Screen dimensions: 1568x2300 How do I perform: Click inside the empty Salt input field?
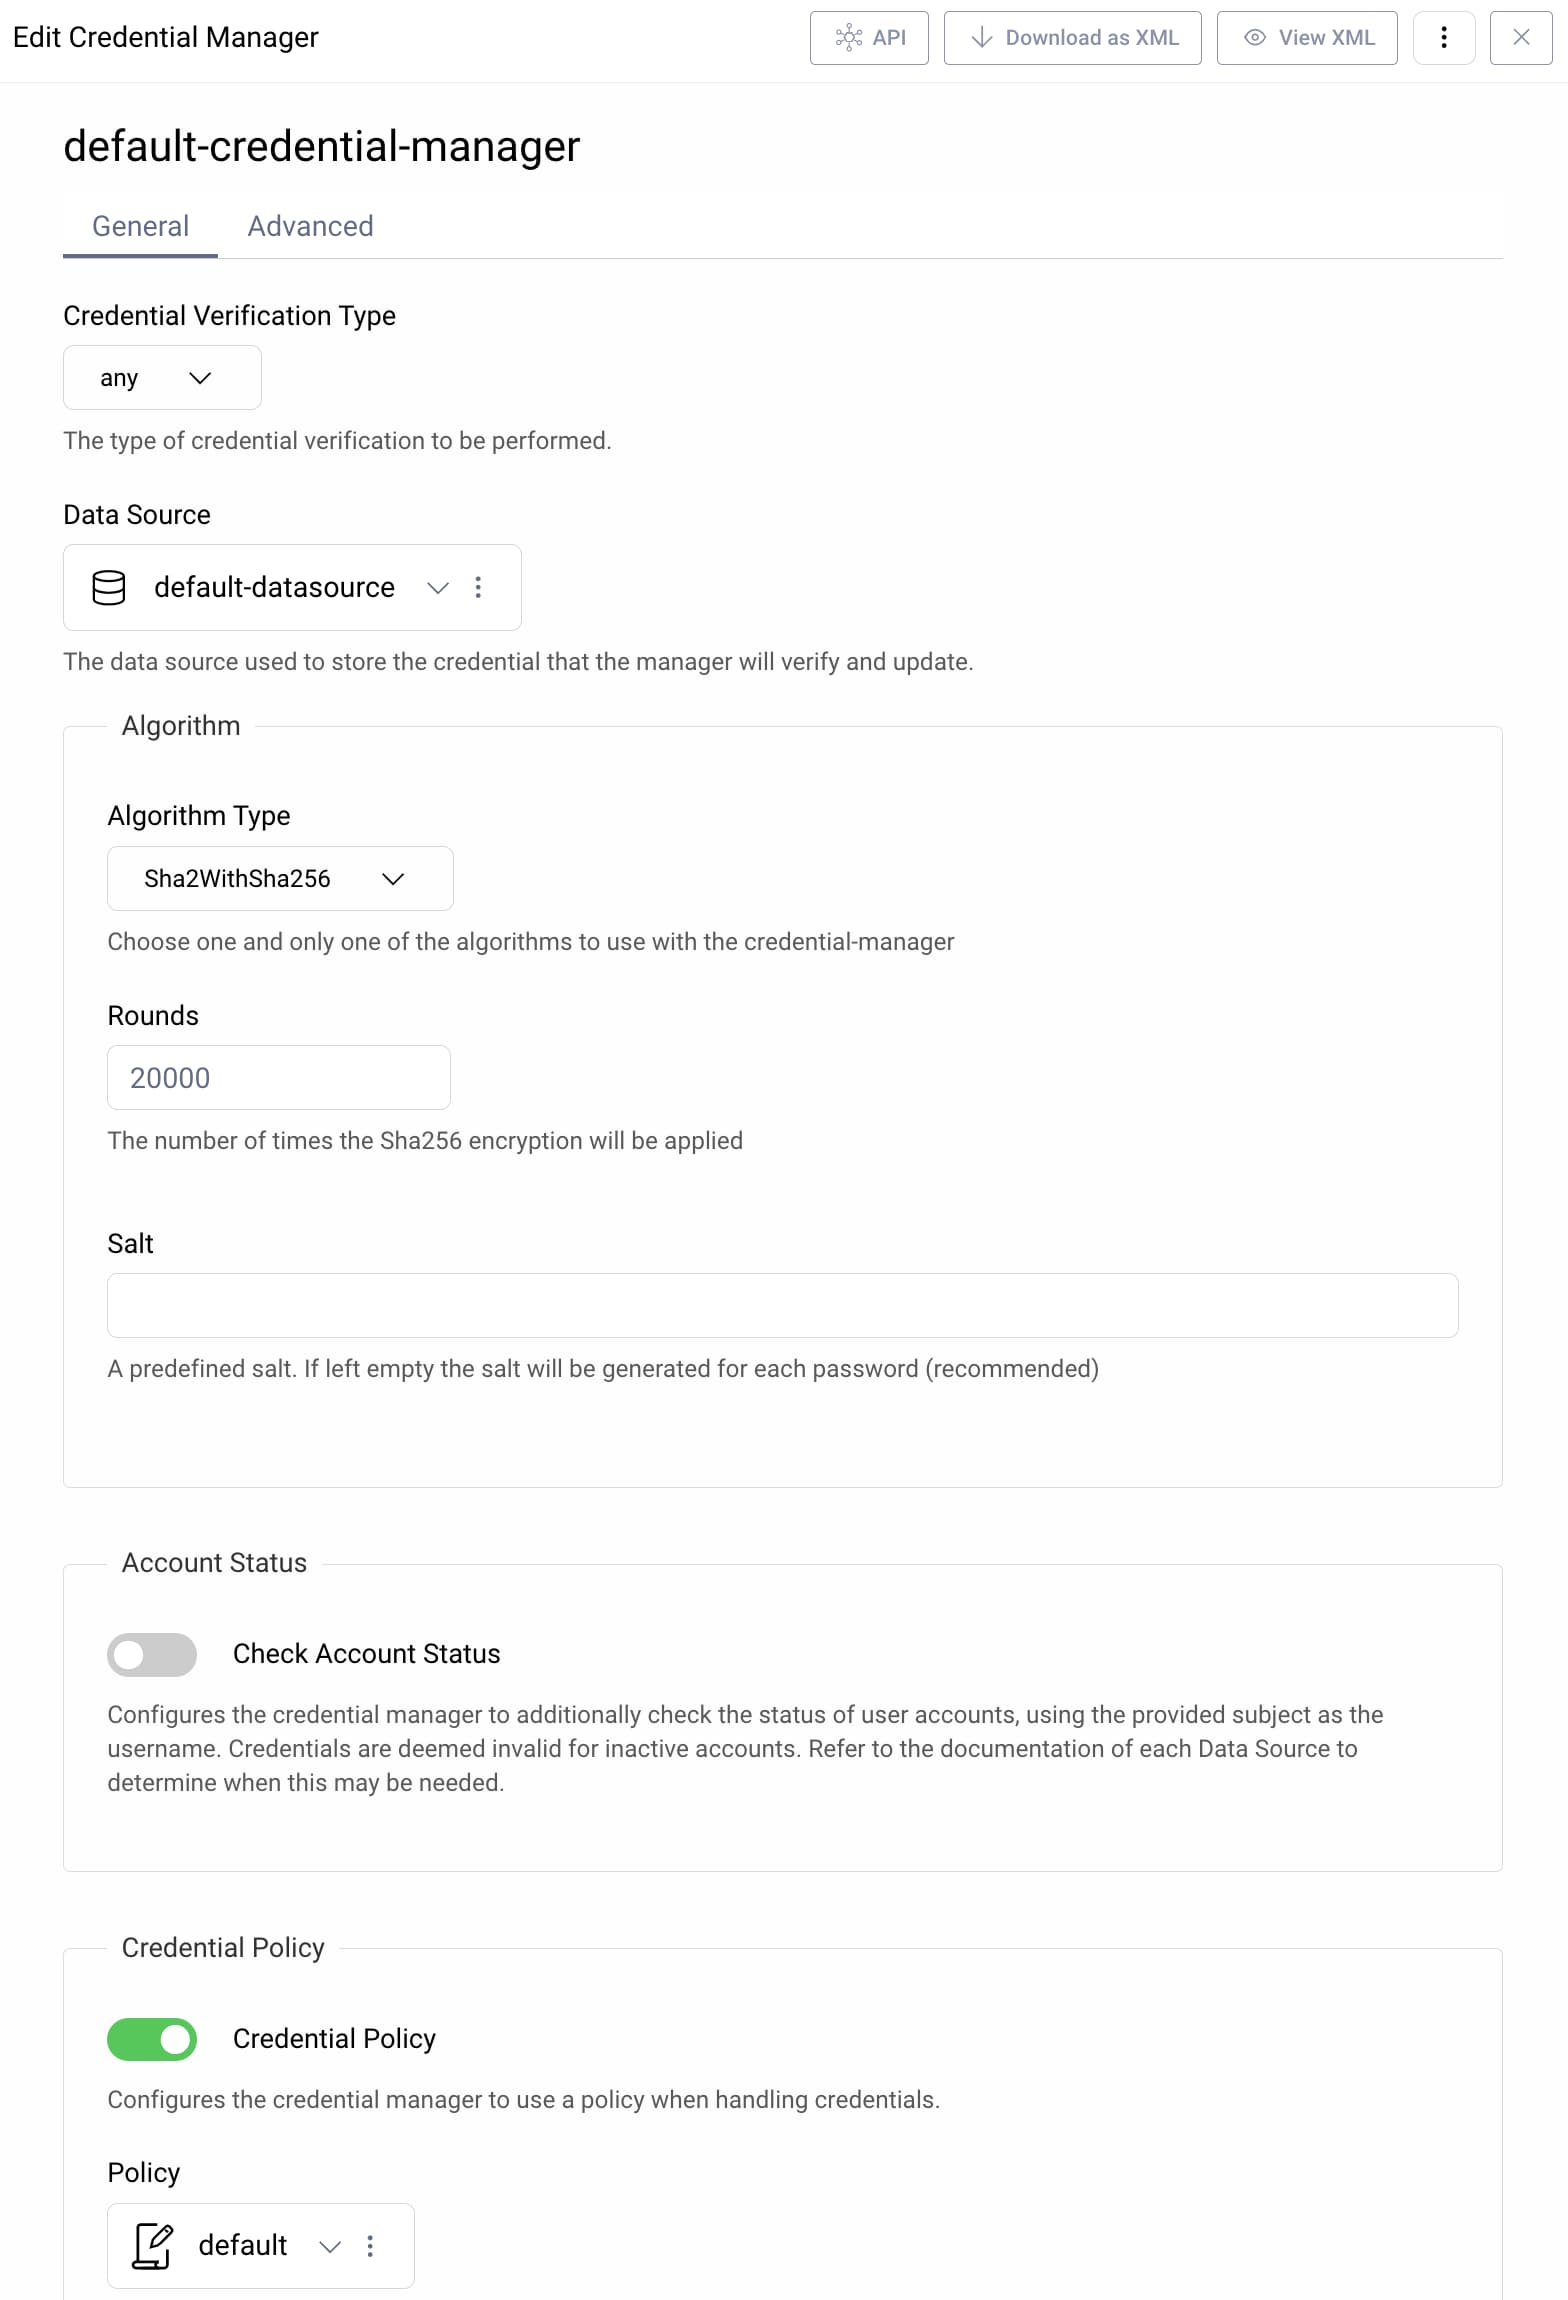pyautogui.click(x=783, y=1305)
